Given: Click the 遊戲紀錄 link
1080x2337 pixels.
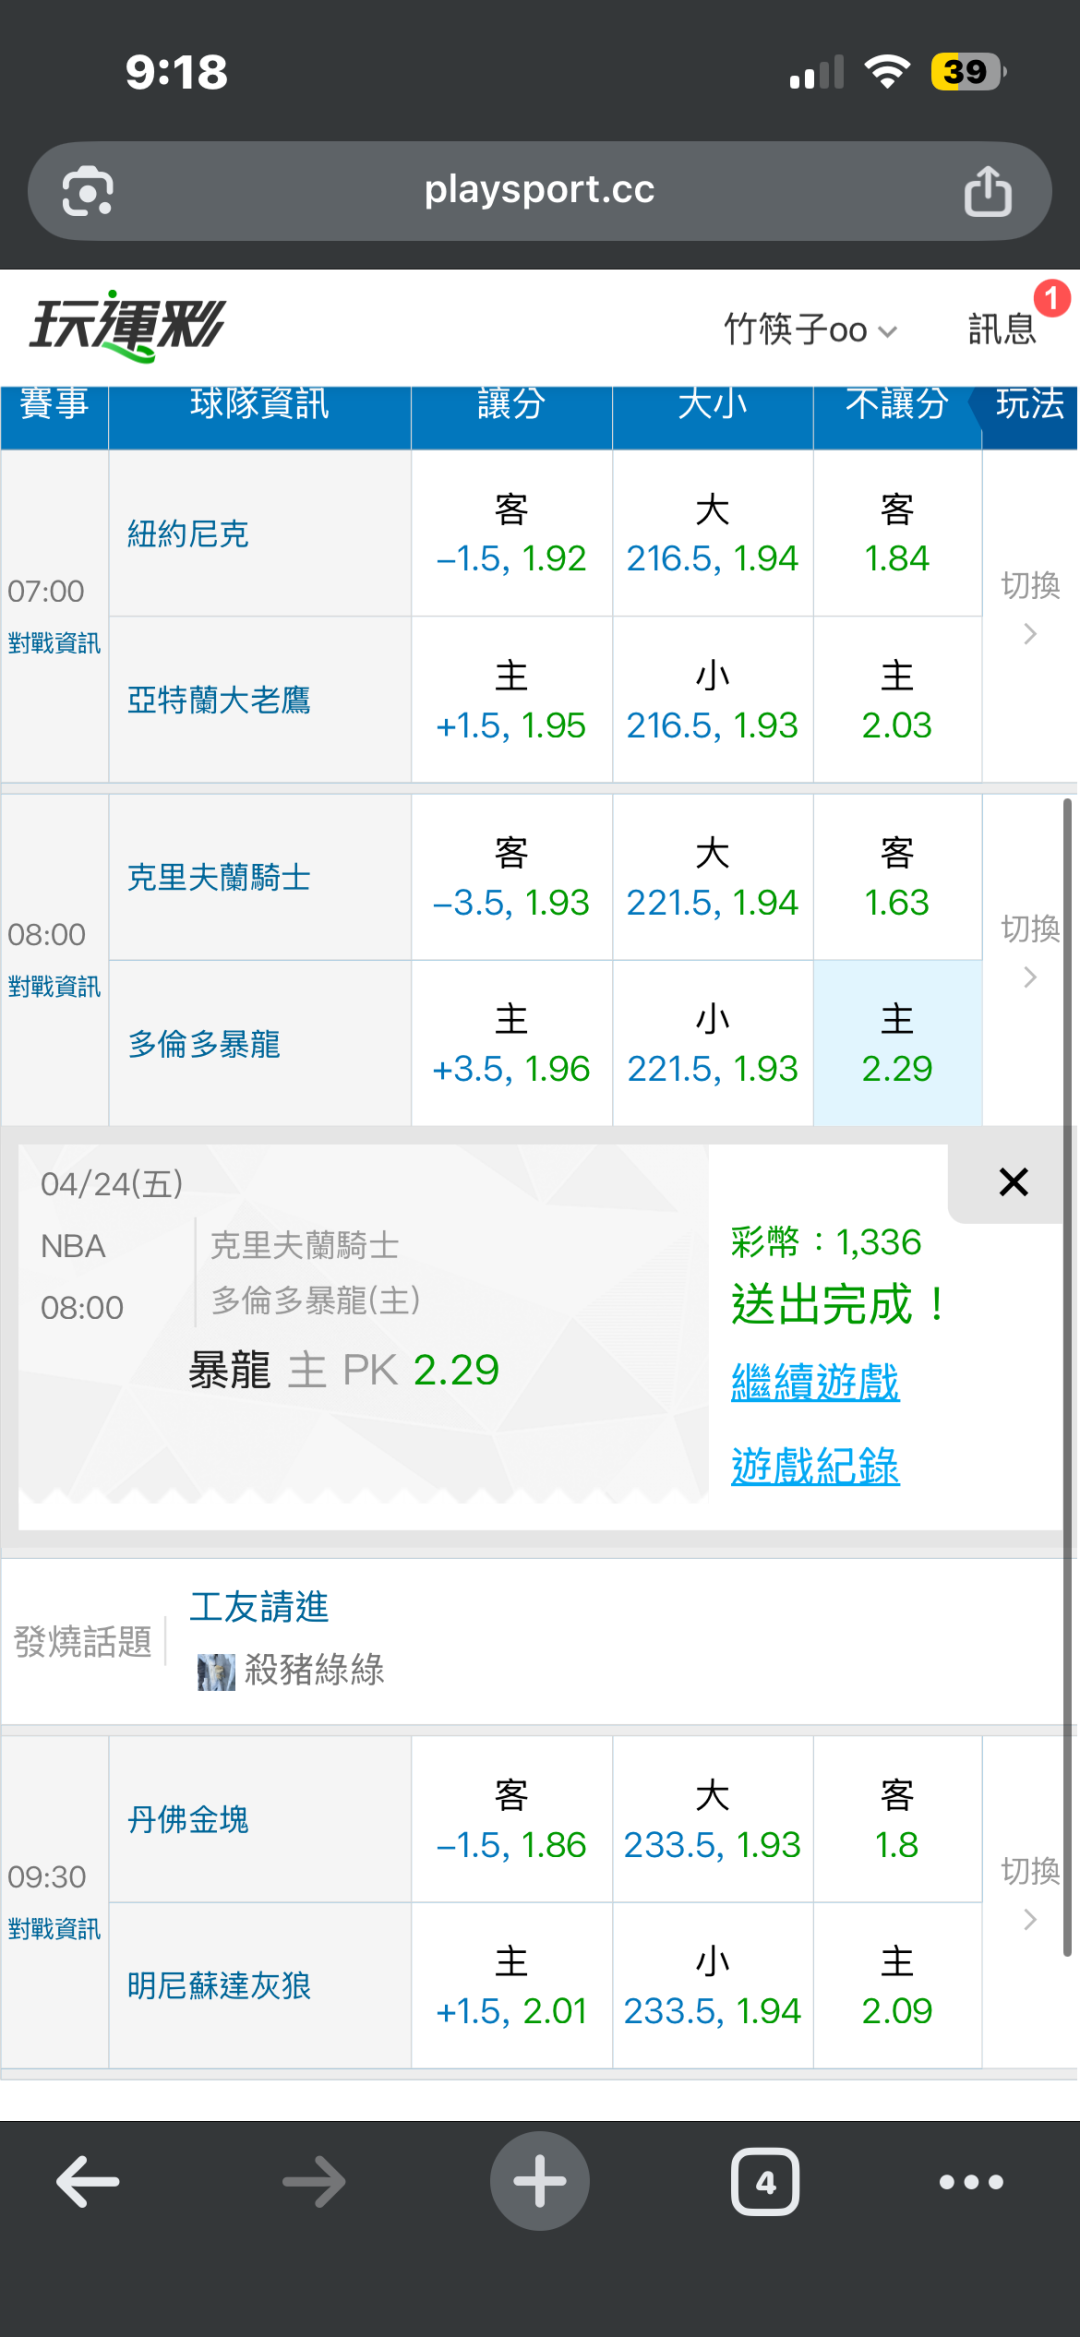Looking at the screenshot, I should pyautogui.click(x=815, y=1467).
